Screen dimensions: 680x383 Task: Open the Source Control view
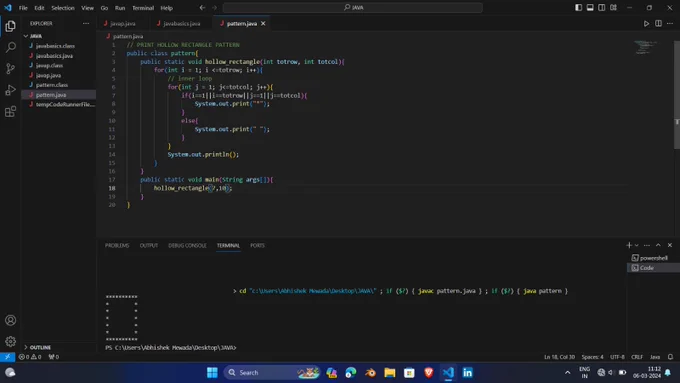(10, 69)
